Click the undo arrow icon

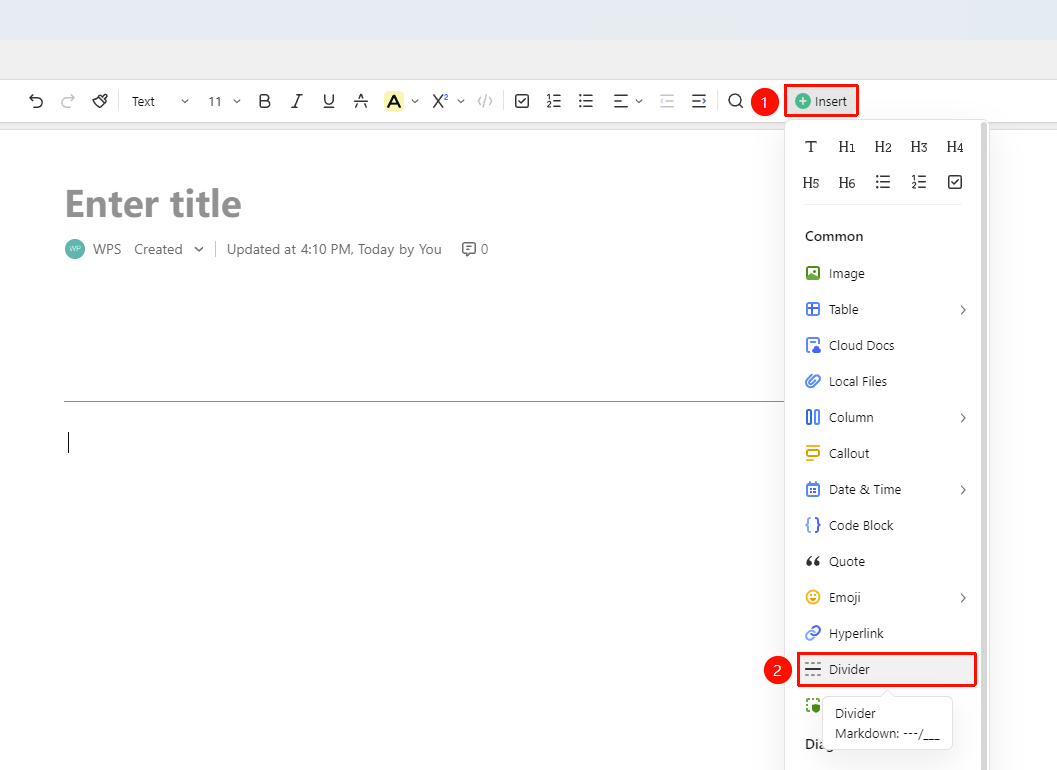coord(36,101)
